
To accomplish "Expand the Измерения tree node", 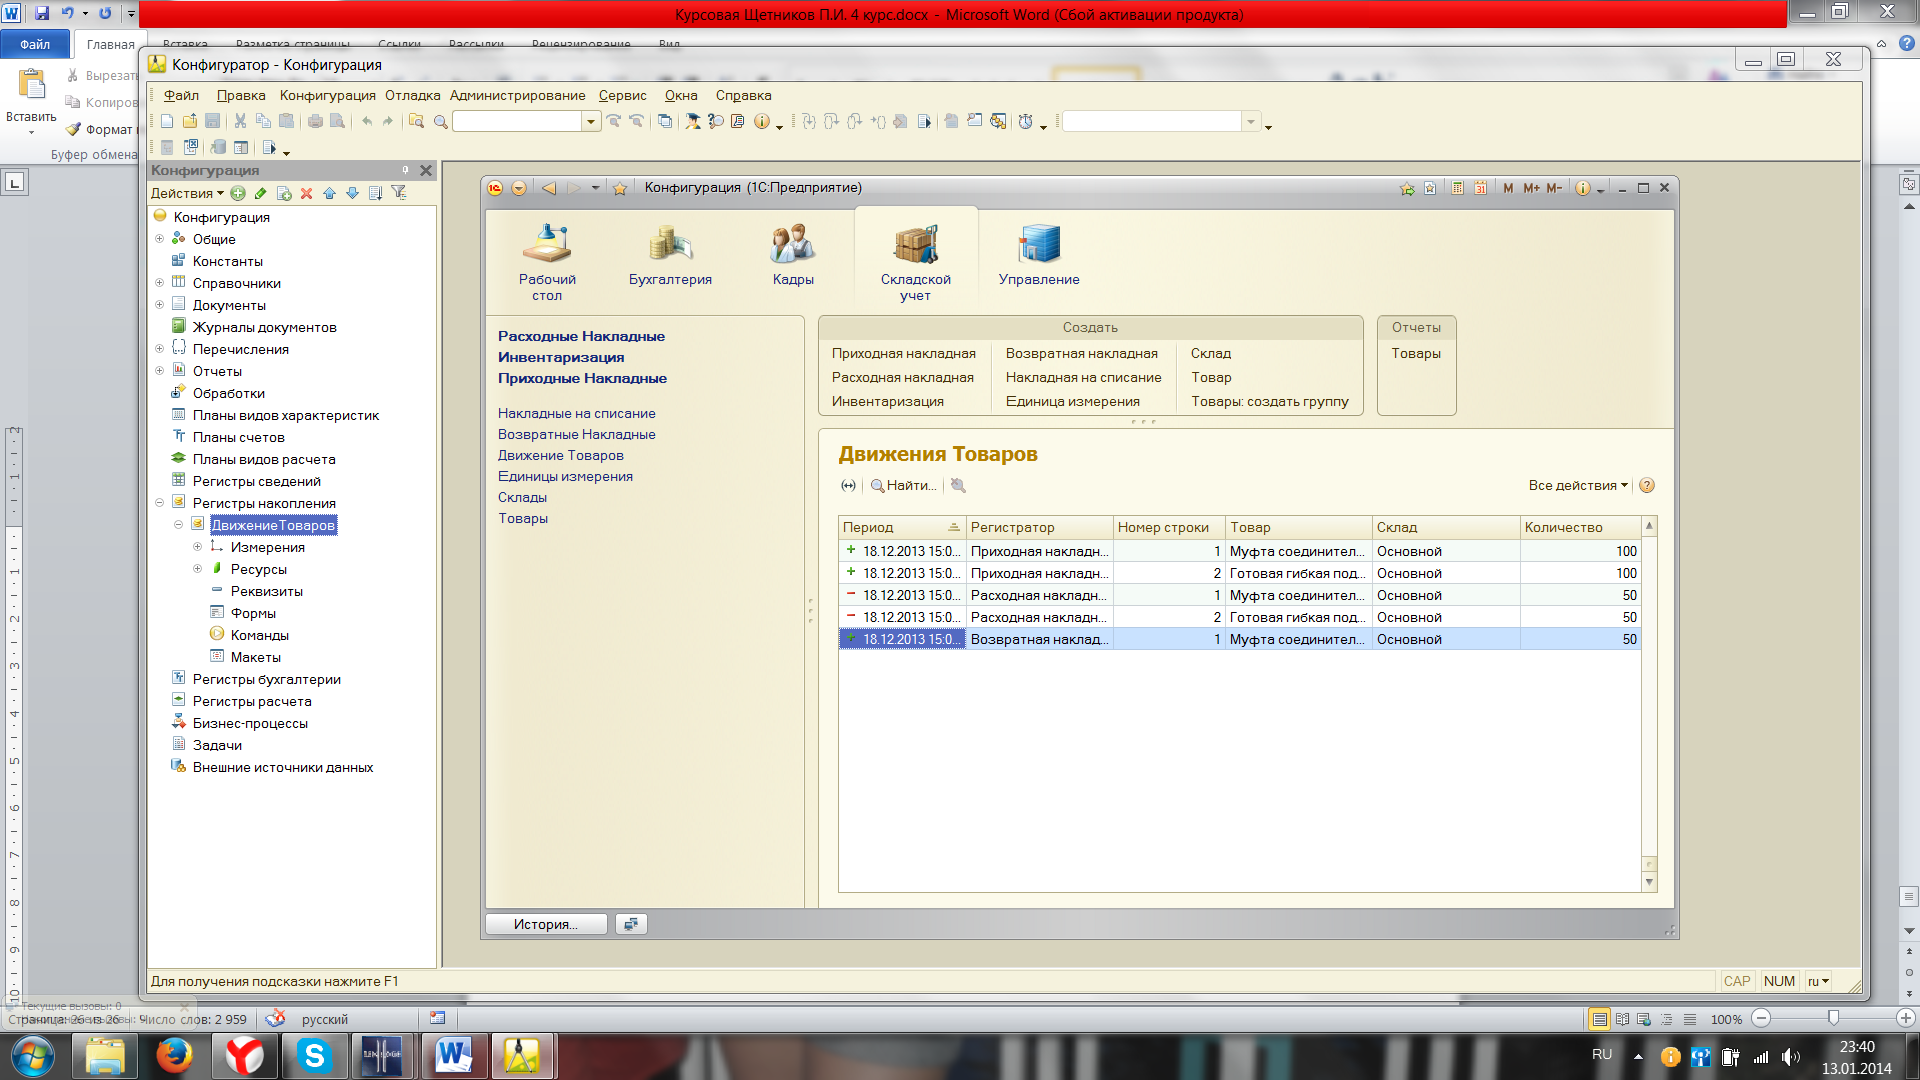I will (x=197, y=547).
